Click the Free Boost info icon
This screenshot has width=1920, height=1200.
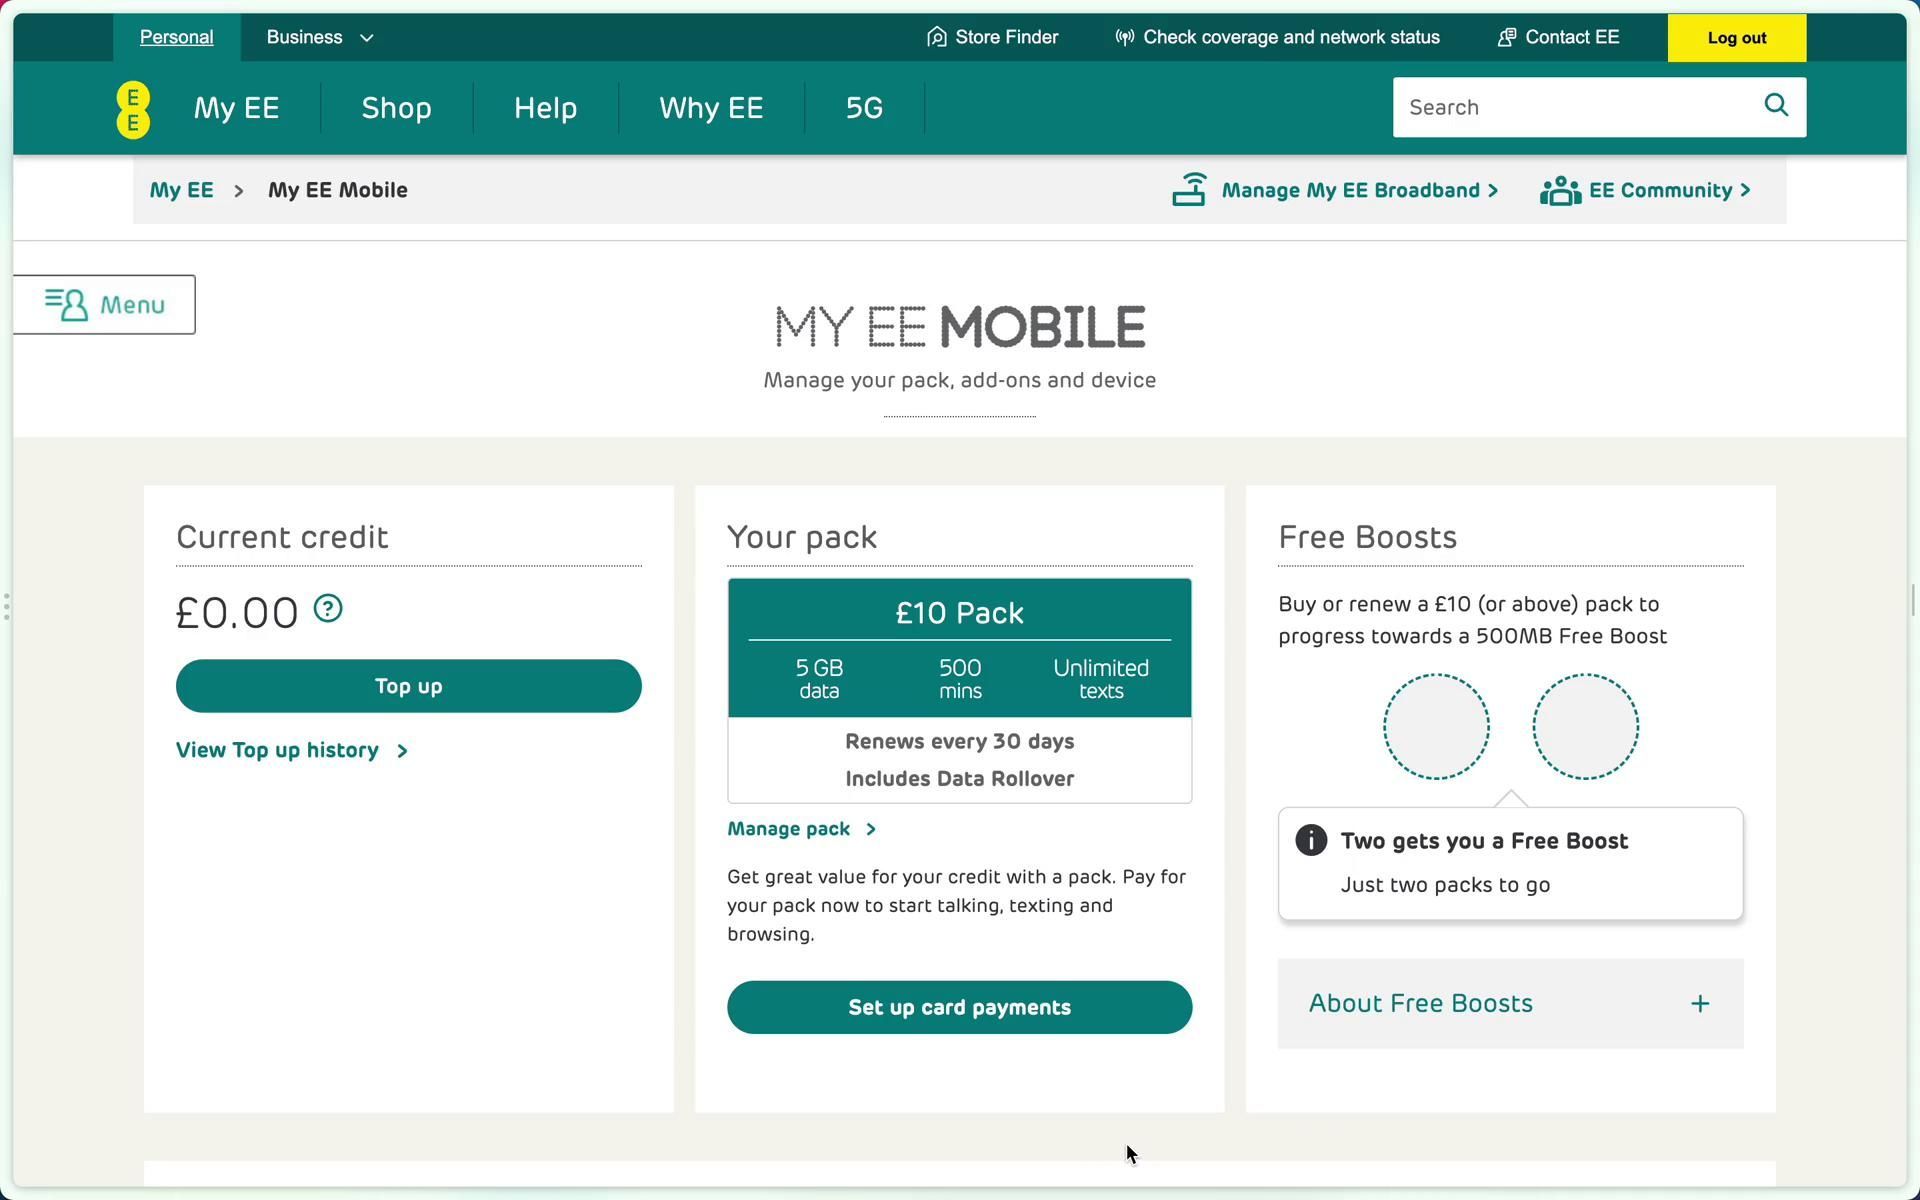pyautogui.click(x=1311, y=840)
